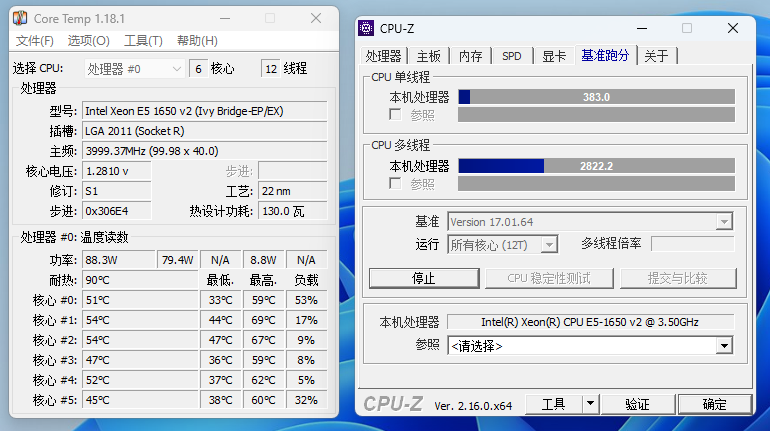
Task: Click the thread count field showing 12
Action: 271,69
